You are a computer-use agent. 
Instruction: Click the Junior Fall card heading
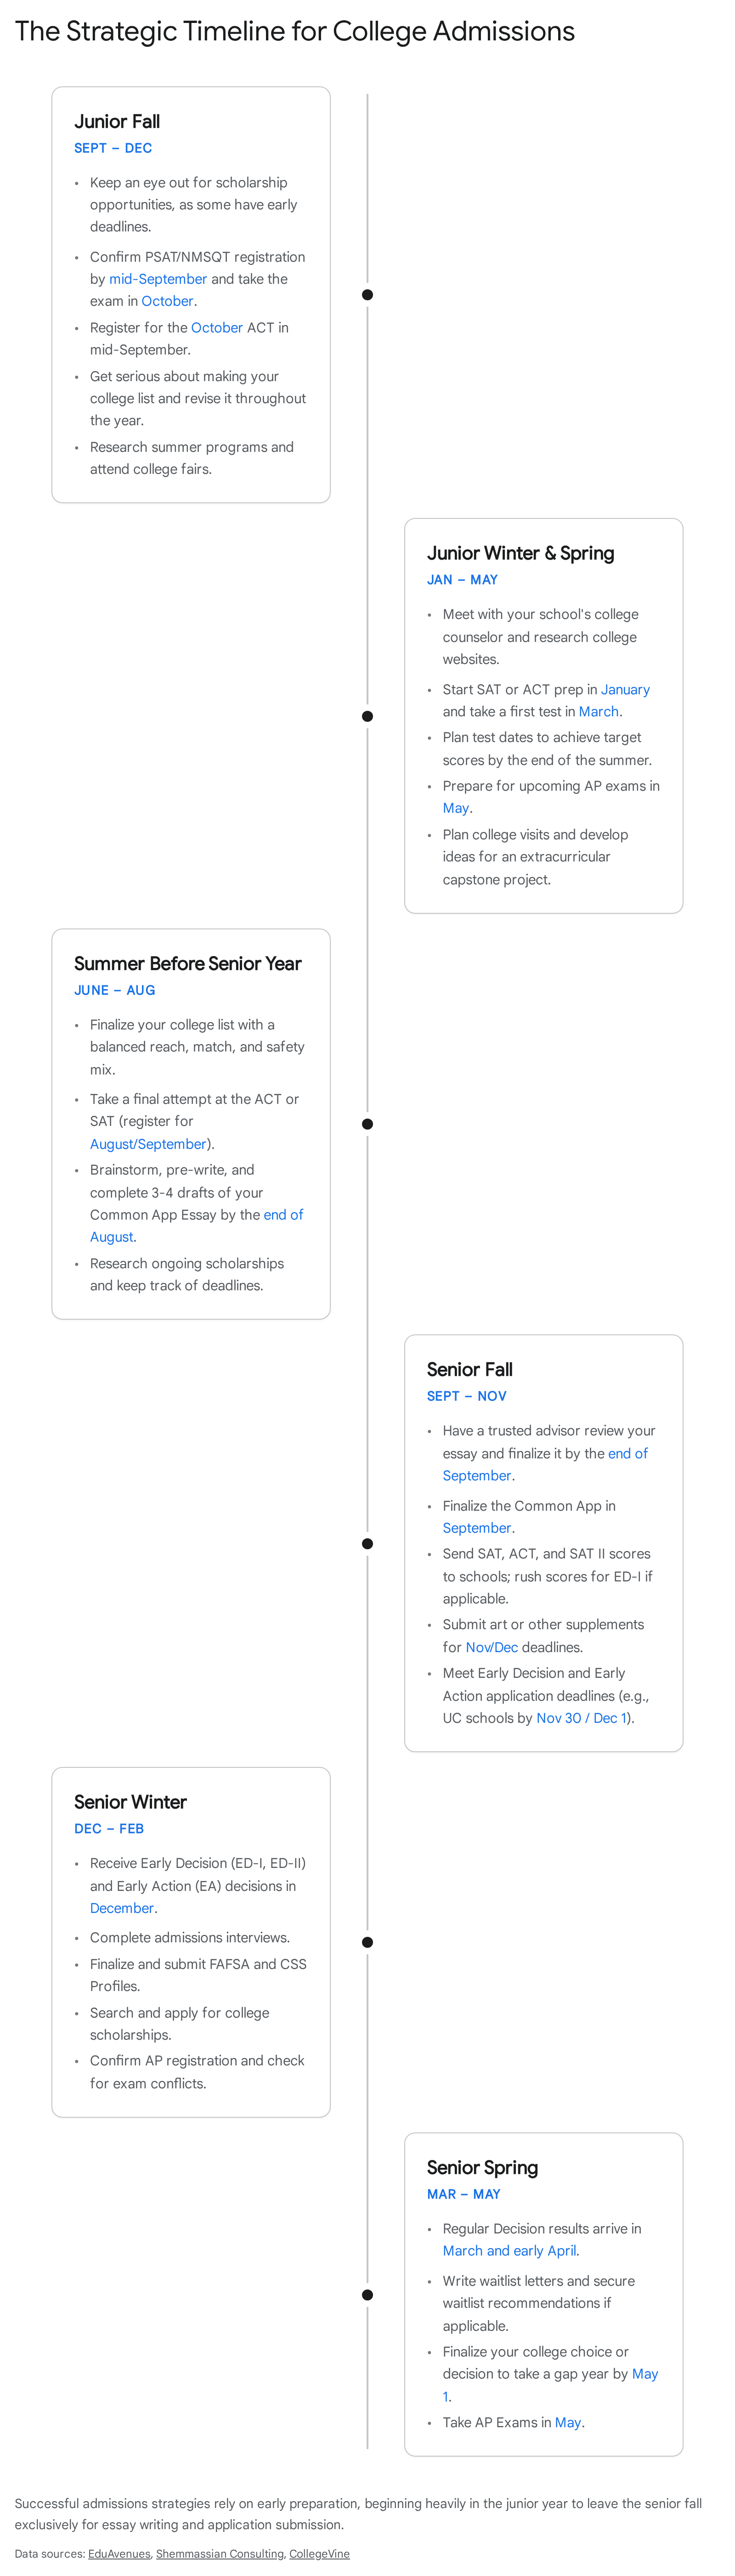[117, 121]
